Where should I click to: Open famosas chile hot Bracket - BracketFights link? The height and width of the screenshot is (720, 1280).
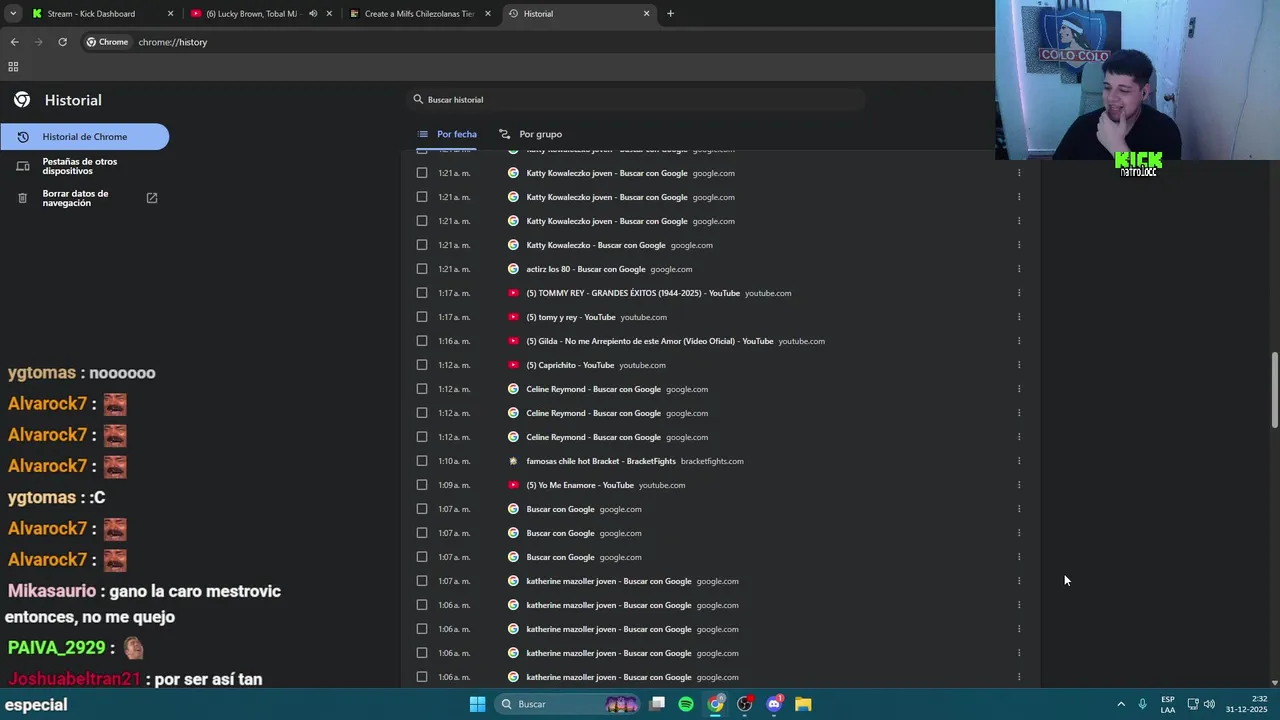coord(601,461)
